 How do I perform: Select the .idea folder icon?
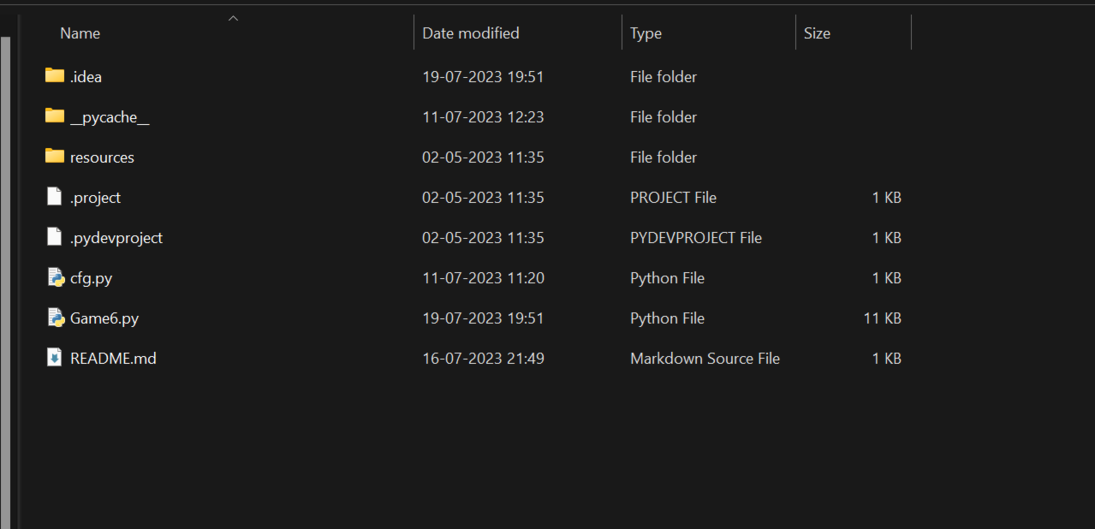[x=54, y=75]
